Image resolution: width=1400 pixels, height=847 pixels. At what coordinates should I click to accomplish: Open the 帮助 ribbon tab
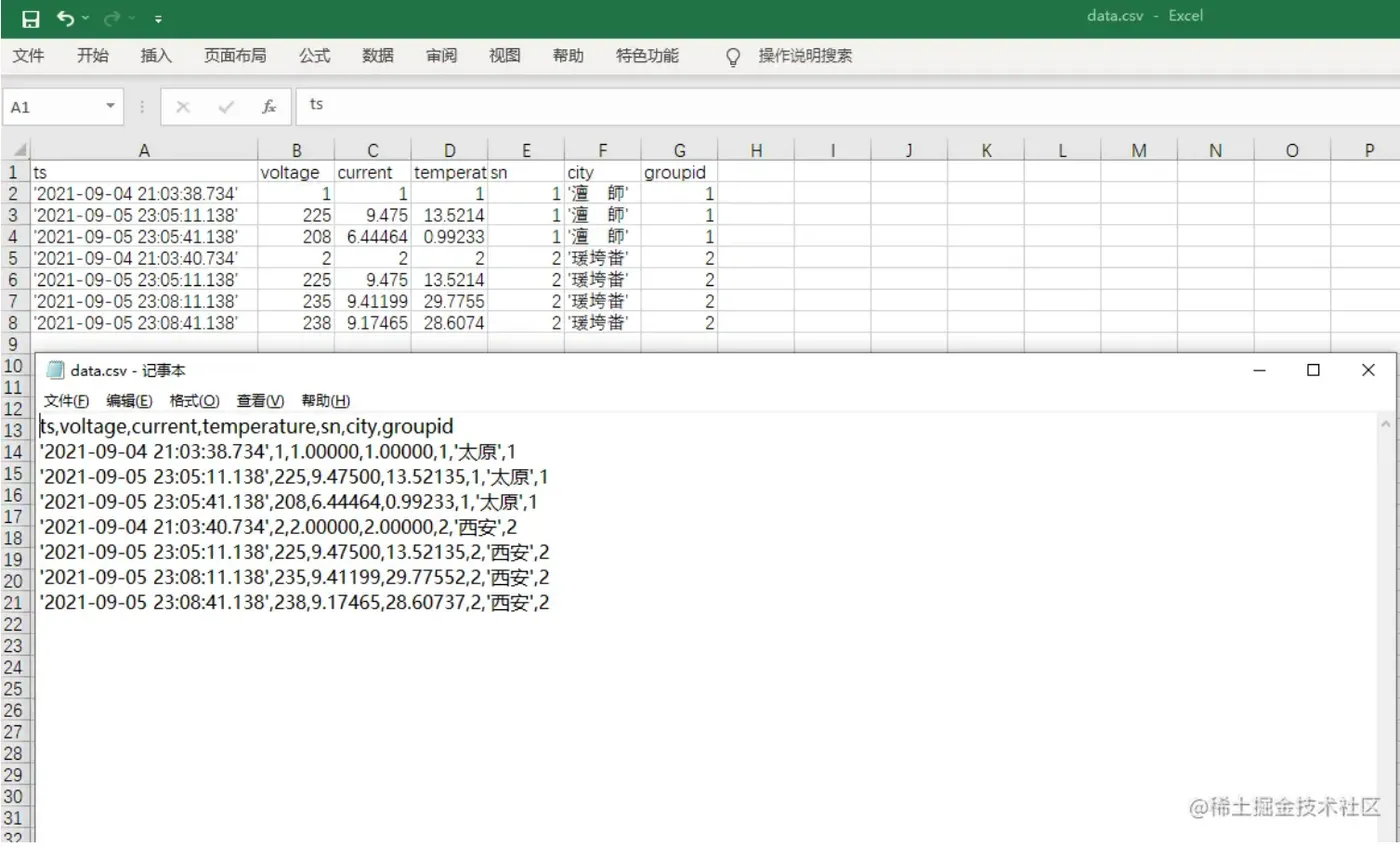tap(568, 56)
